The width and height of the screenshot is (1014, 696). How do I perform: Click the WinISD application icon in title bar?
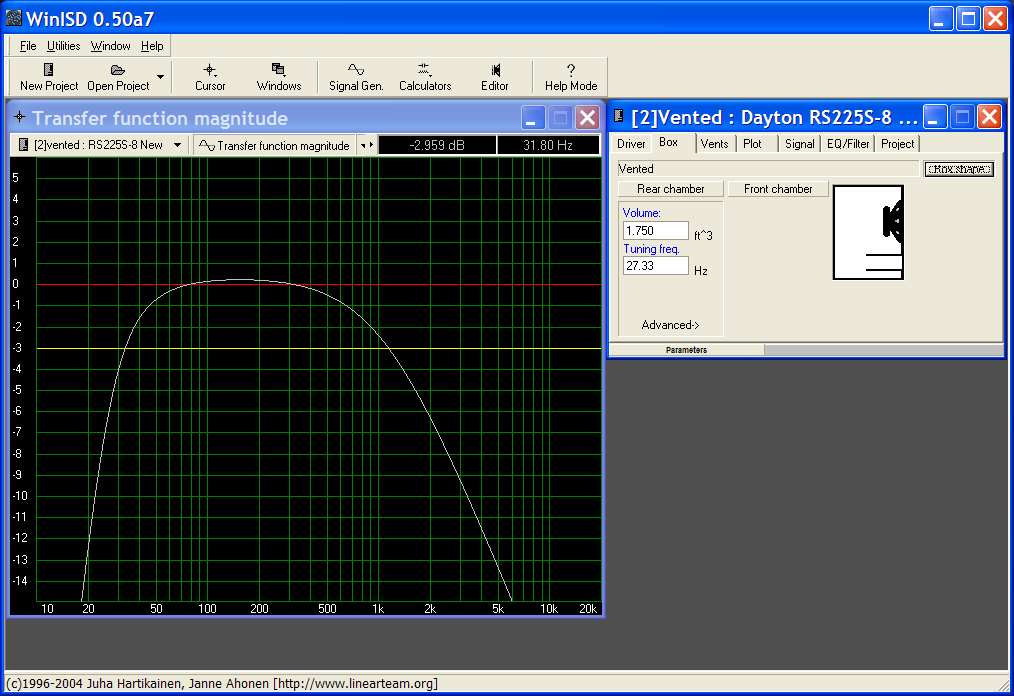(14, 17)
